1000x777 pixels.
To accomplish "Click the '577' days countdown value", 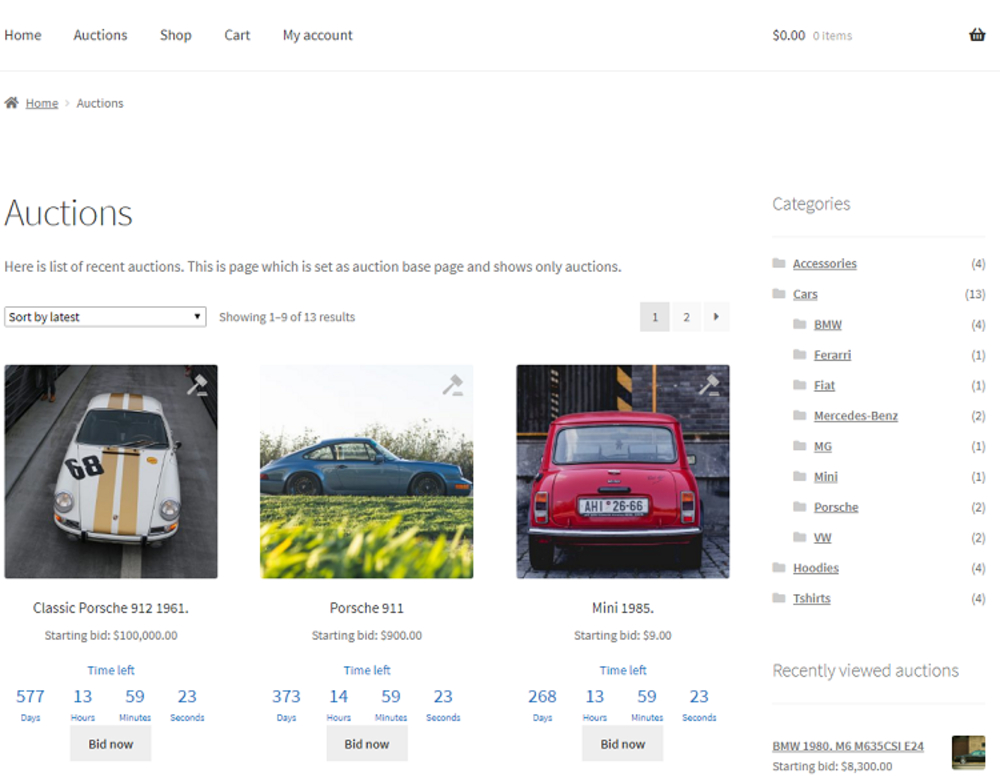I will tap(30, 696).
